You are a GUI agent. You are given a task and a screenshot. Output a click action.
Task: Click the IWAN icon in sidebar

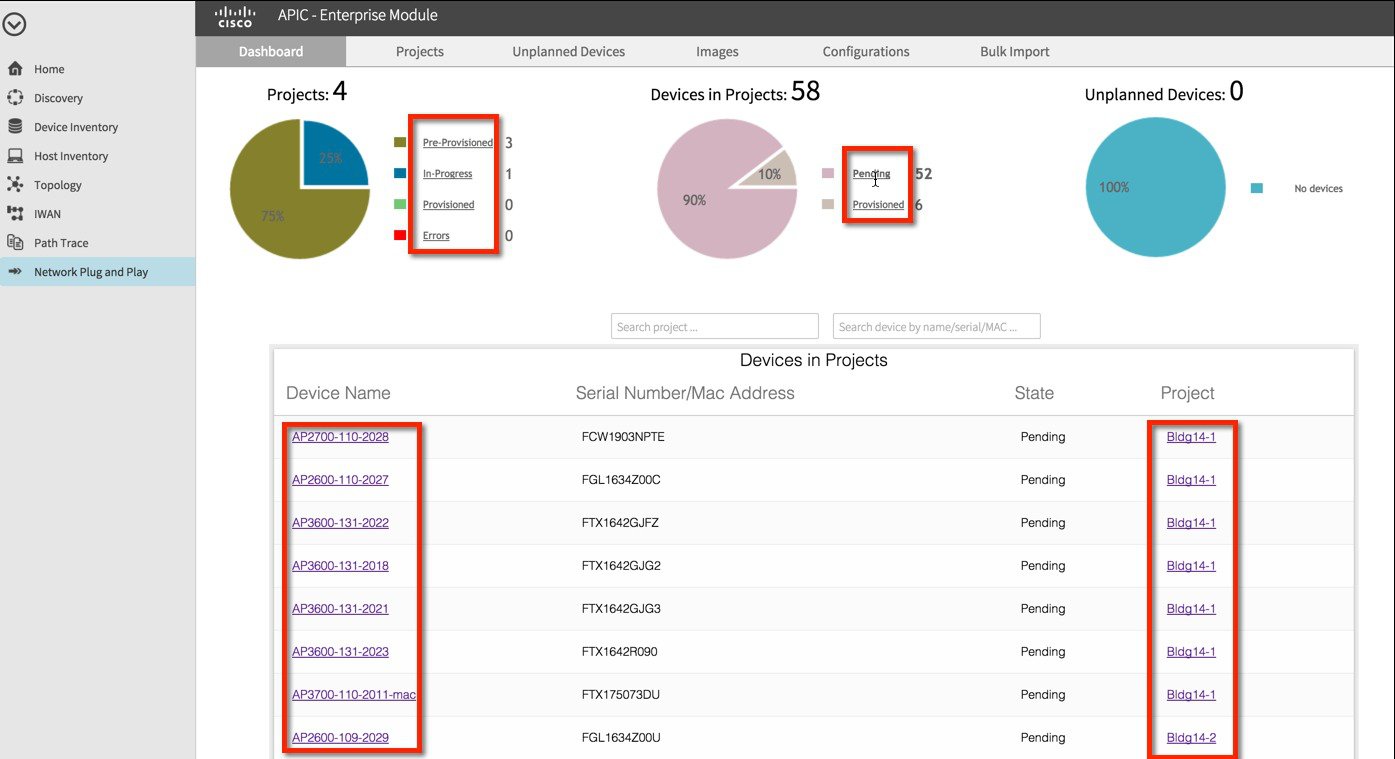[15, 214]
